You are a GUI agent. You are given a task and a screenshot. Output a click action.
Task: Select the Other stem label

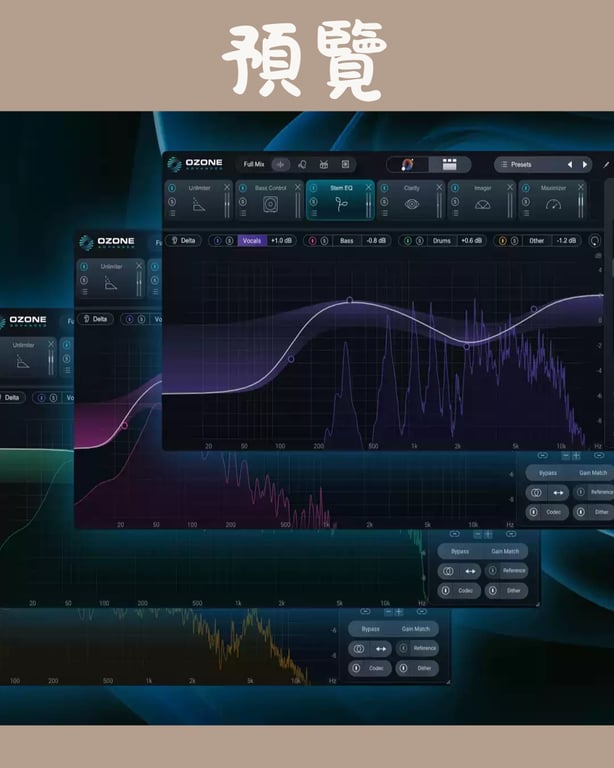coord(537,240)
